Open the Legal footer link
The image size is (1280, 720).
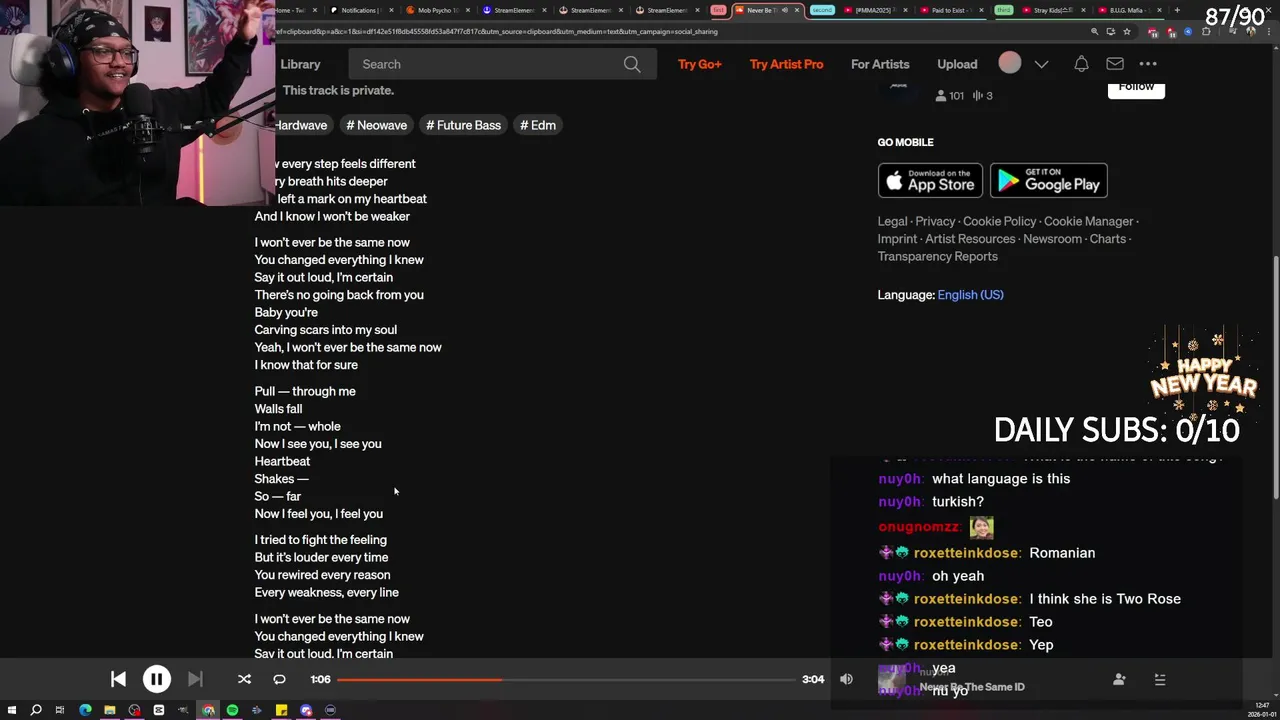pyautogui.click(x=892, y=221)
